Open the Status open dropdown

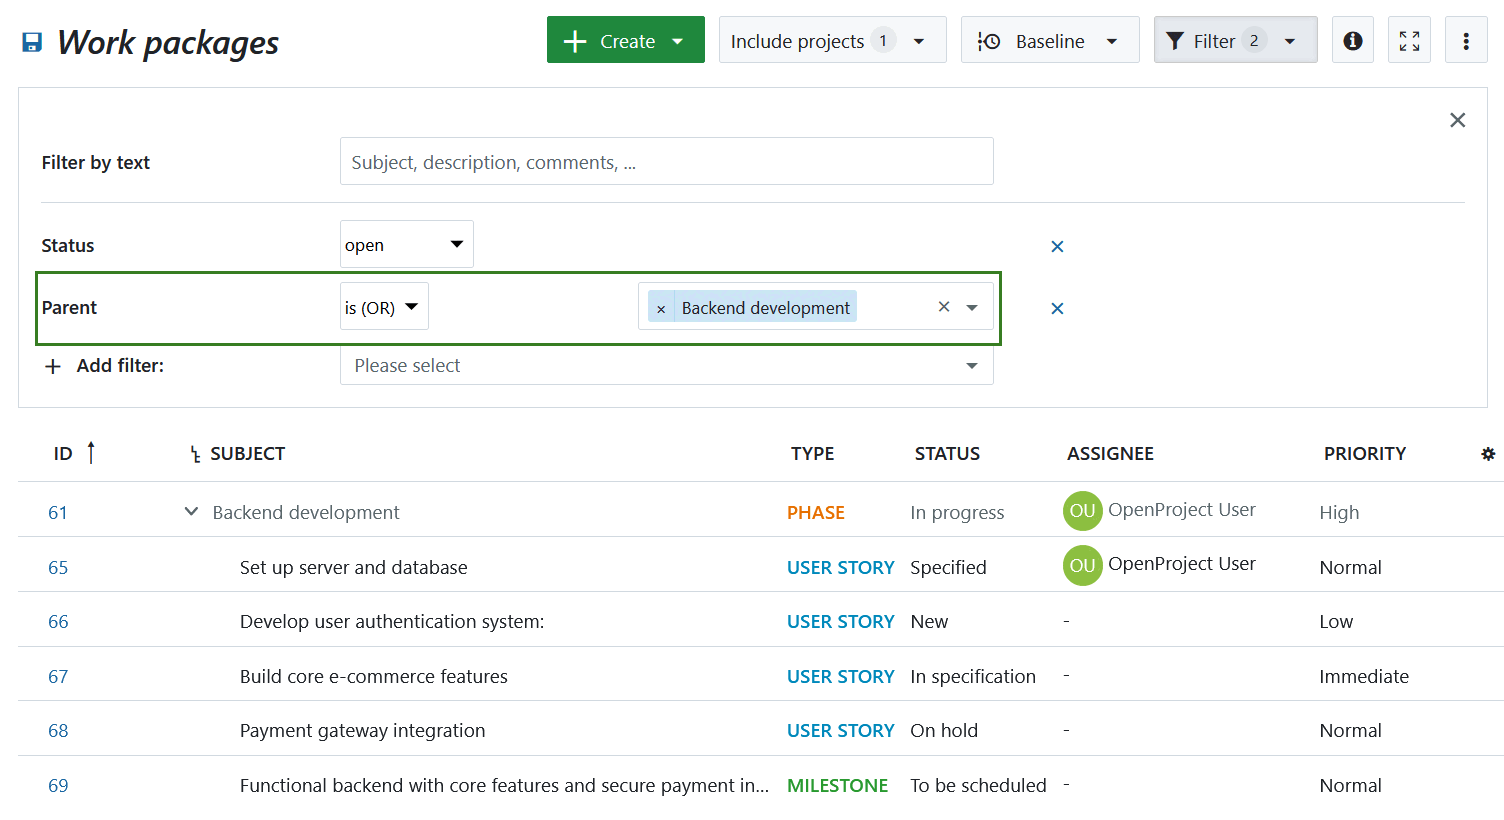pyautogui.click(x=406, y=244)
